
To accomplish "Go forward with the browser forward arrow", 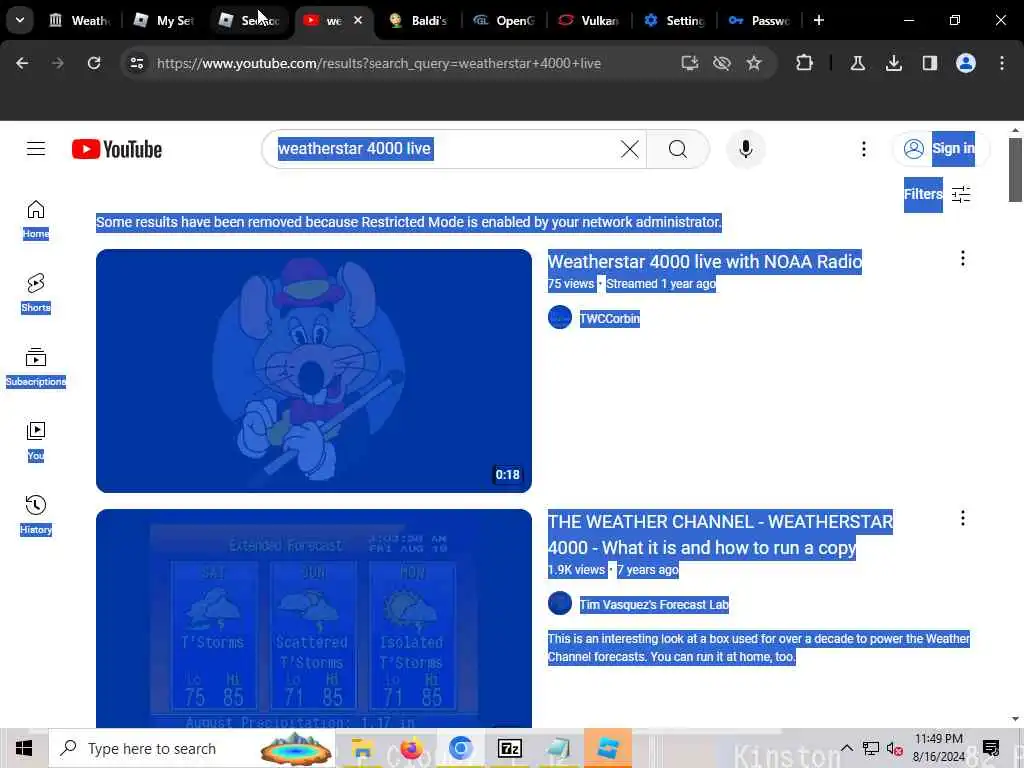I will click(57, 63).
